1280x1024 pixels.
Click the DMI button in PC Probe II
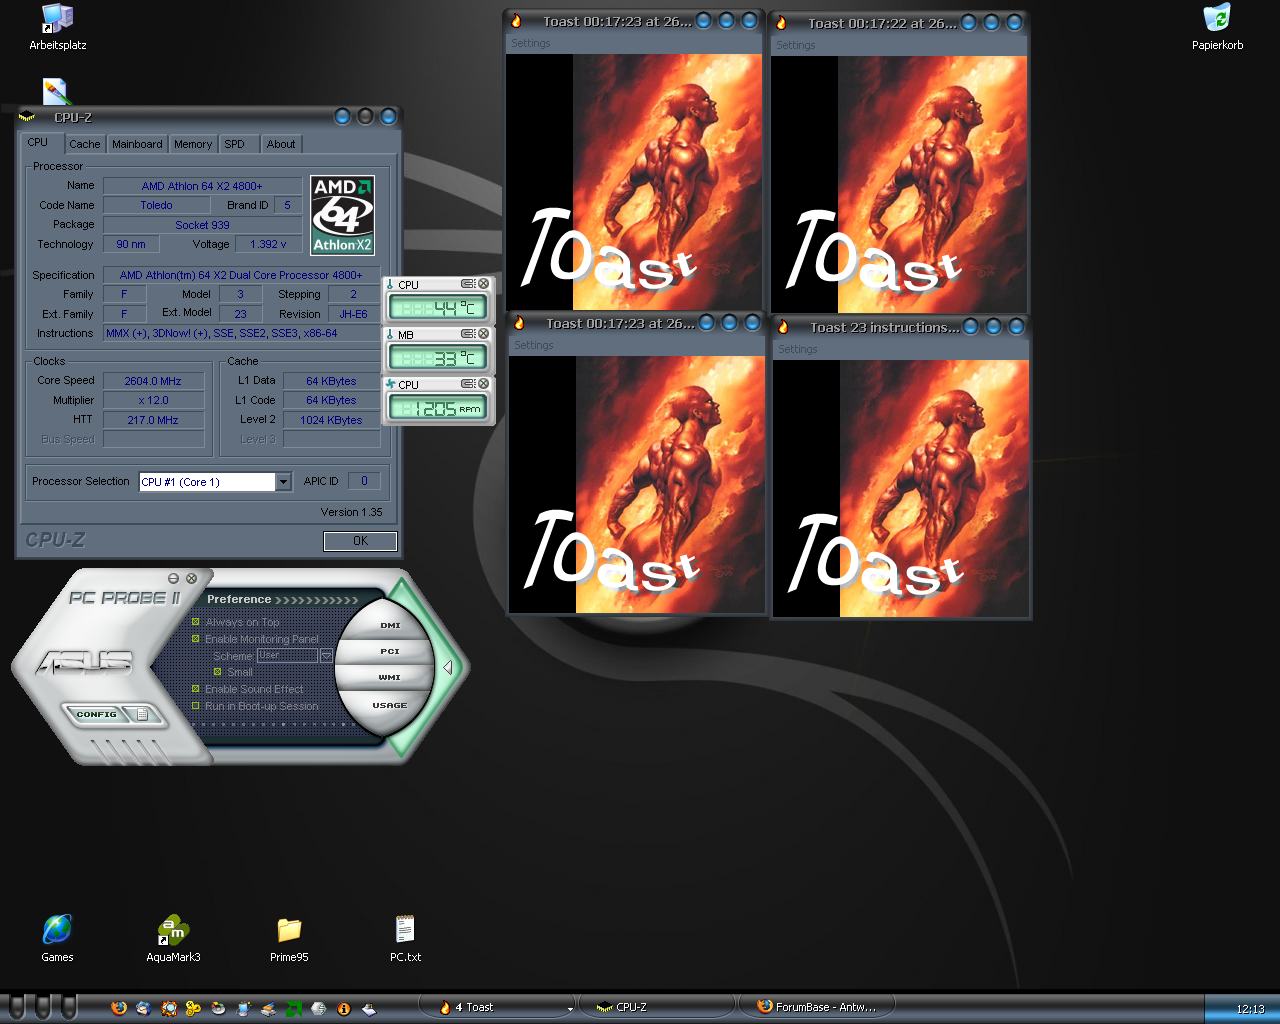click(x=390, y=625)
